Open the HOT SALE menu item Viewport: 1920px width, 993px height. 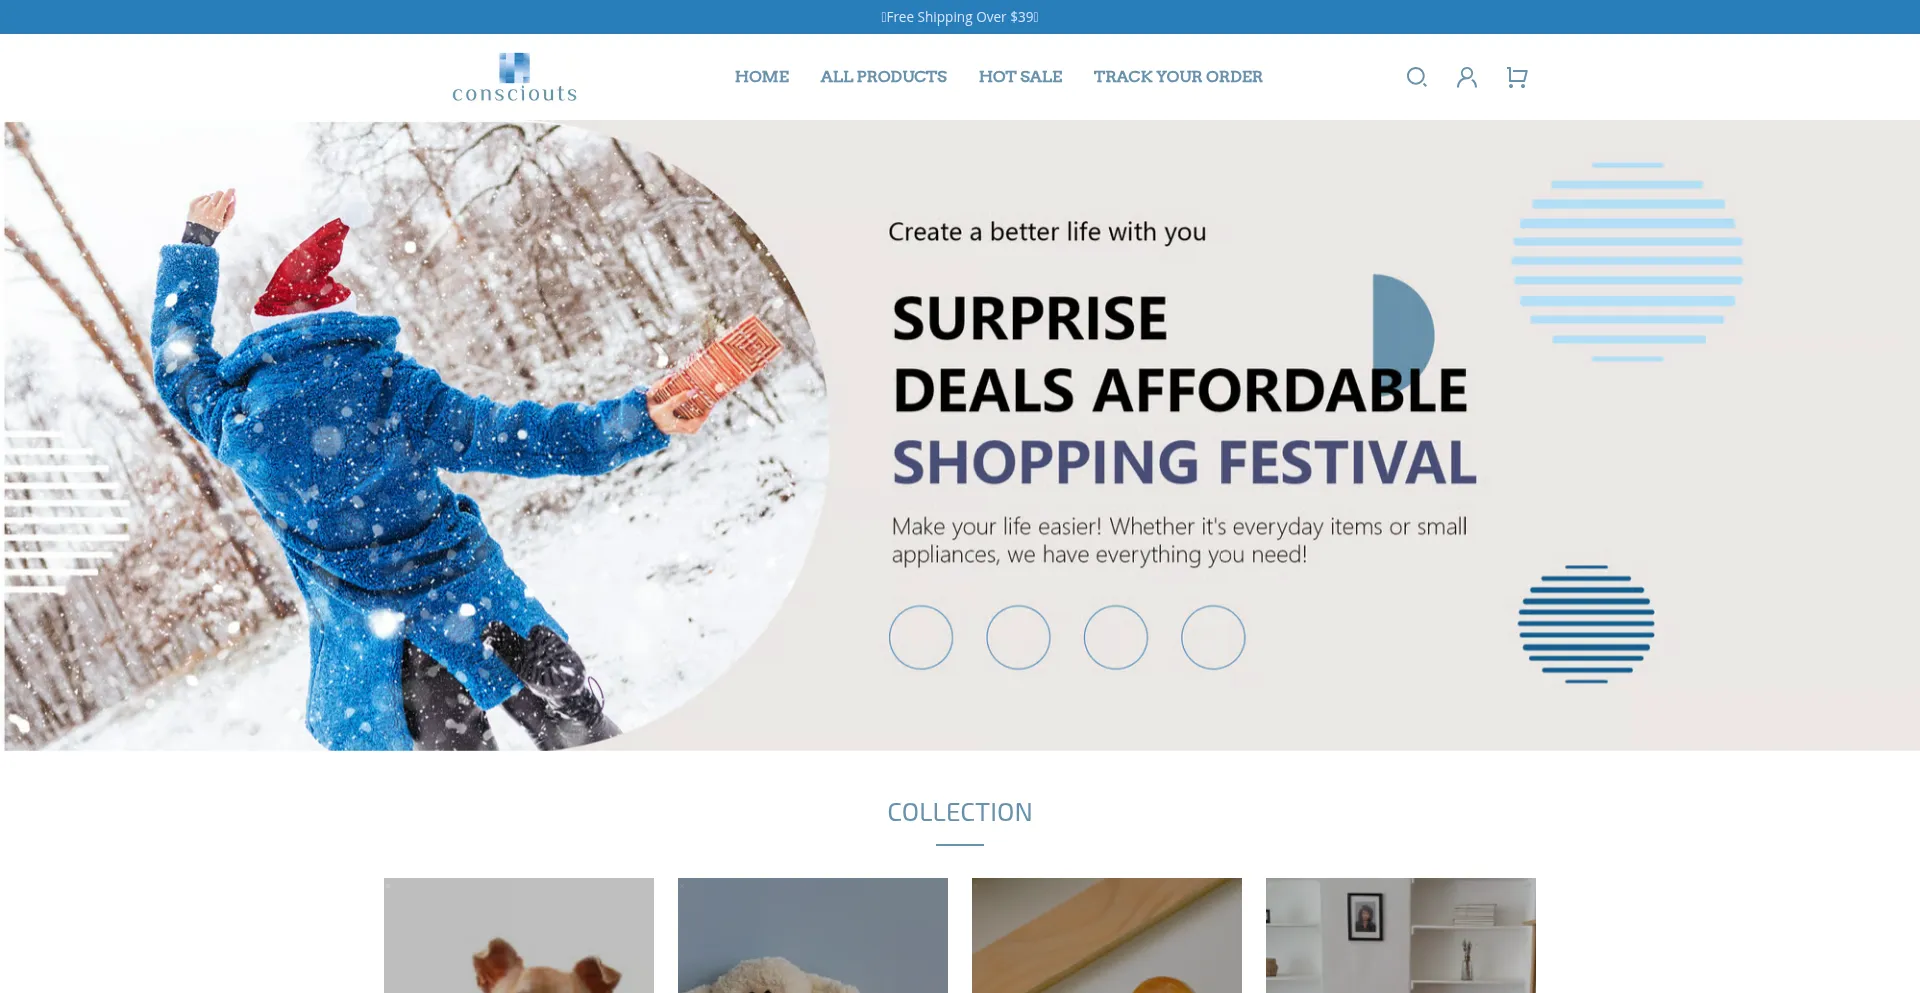(x=1020, y=77)
